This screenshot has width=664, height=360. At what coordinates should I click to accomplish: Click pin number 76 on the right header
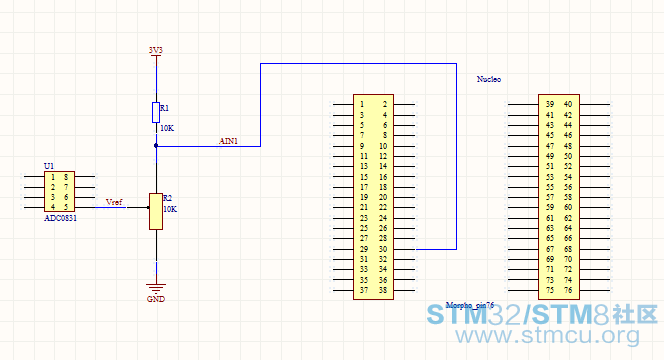click(x=568, y=290)
